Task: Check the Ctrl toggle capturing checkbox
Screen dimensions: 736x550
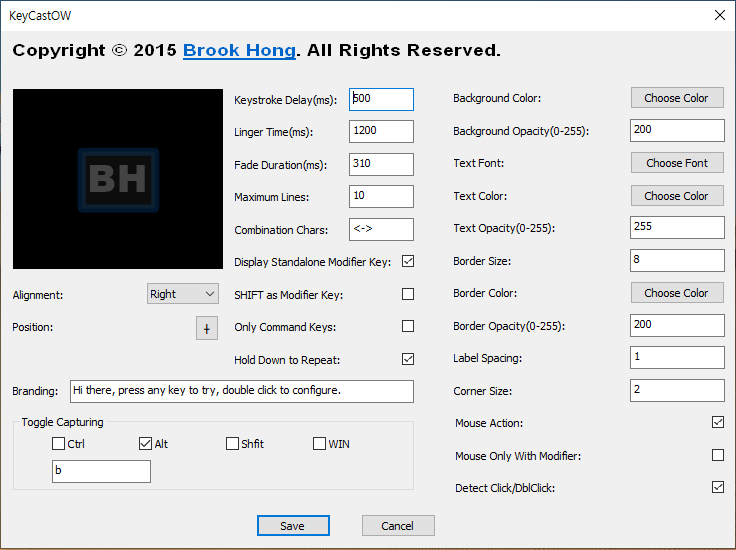Action: pyautogui.click(x=58, y=443)
